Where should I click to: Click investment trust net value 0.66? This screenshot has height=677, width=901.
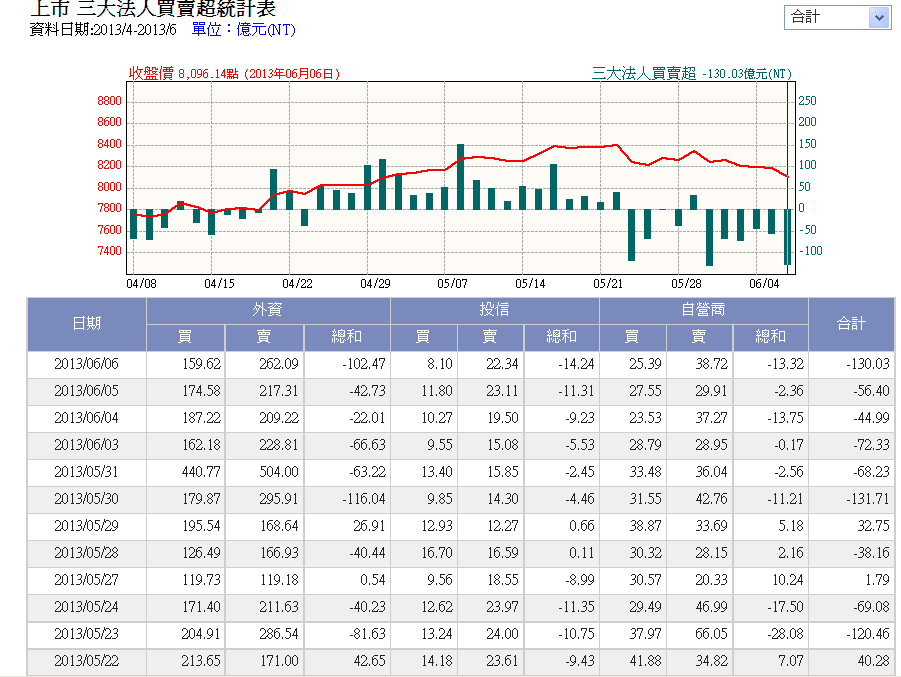click(582, 526)
